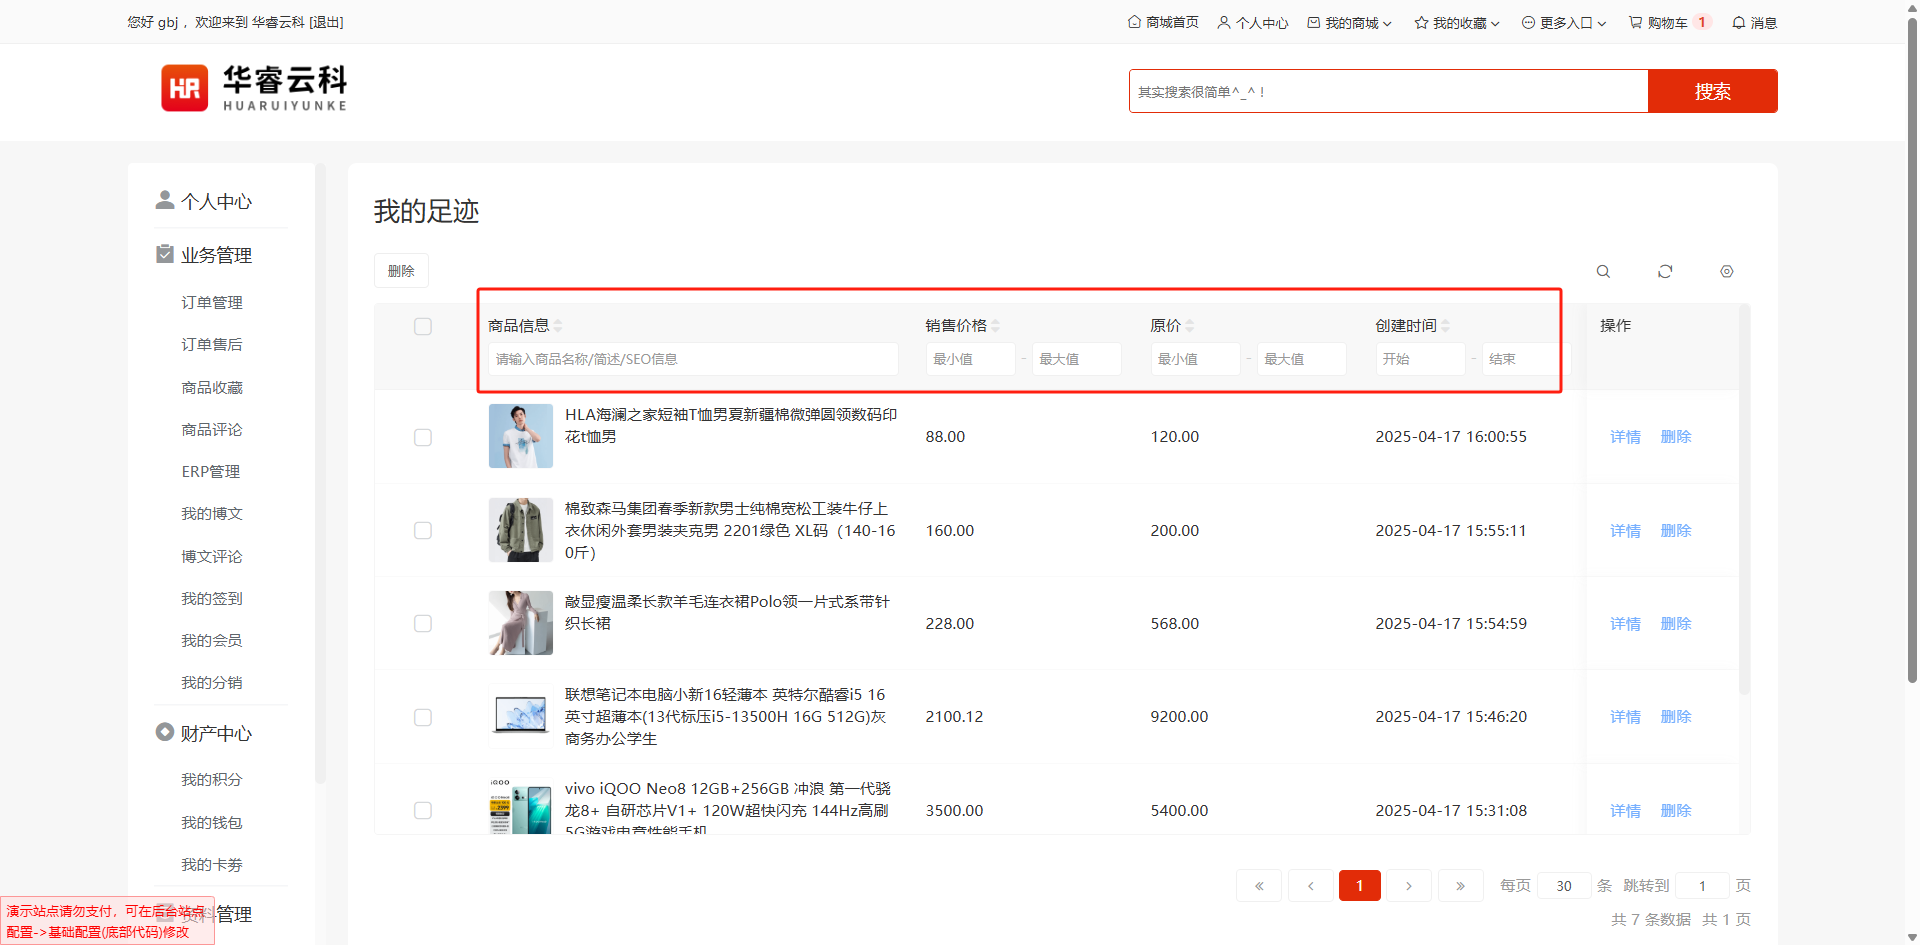Select the 联想笔记本电脑 row checkbox
The height and width of the screenshot is (945, 1920).
click(x=423, y=718)
